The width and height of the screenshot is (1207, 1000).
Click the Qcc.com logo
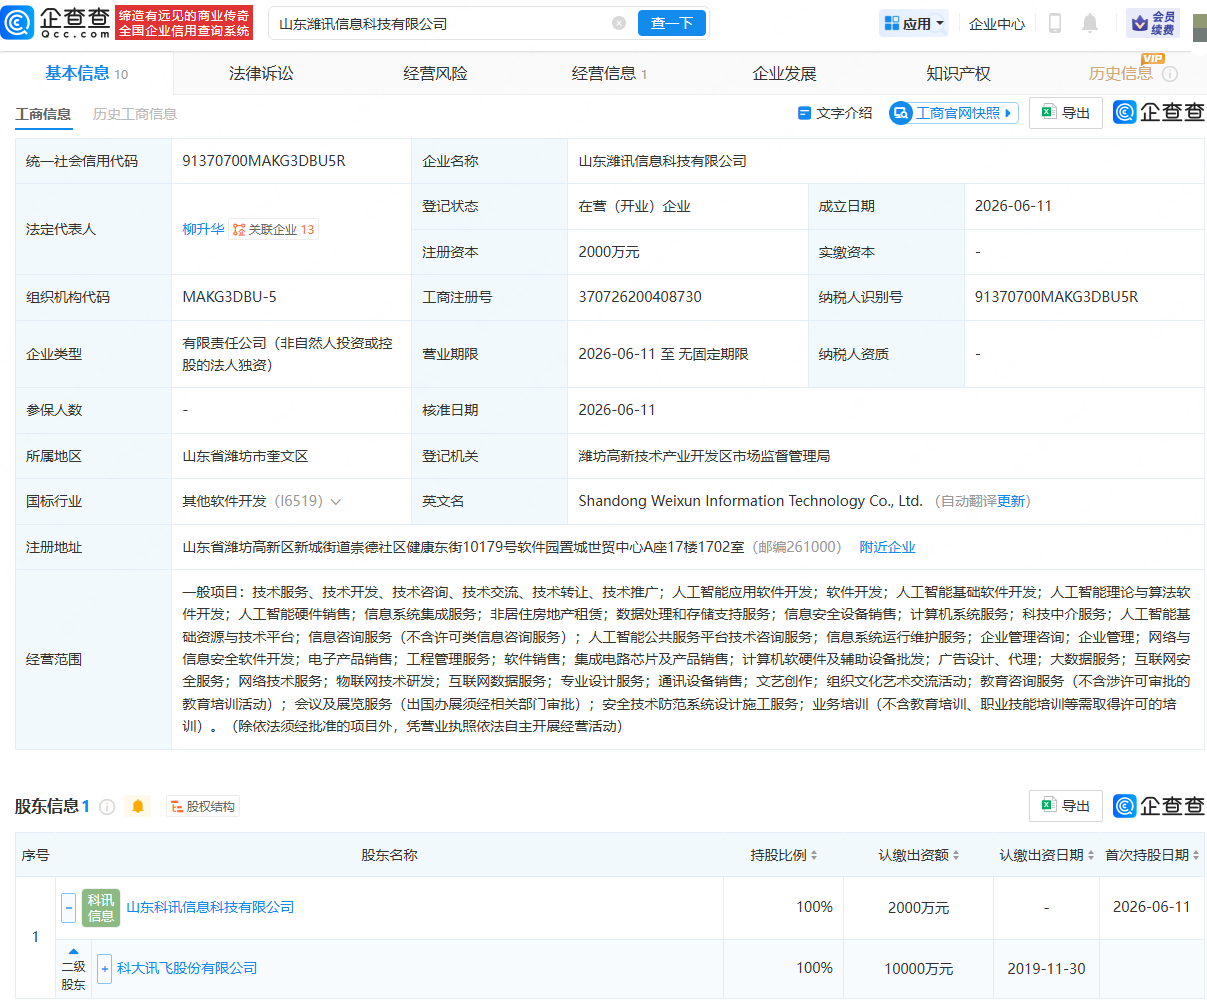(x=57, y=22)
